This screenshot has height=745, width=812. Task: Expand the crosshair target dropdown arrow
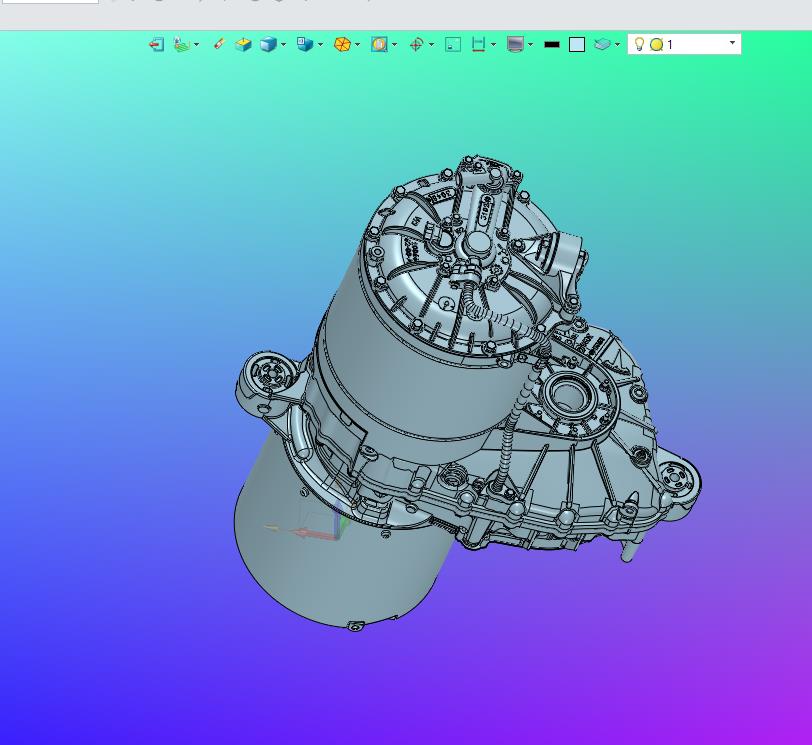point(431,45)
